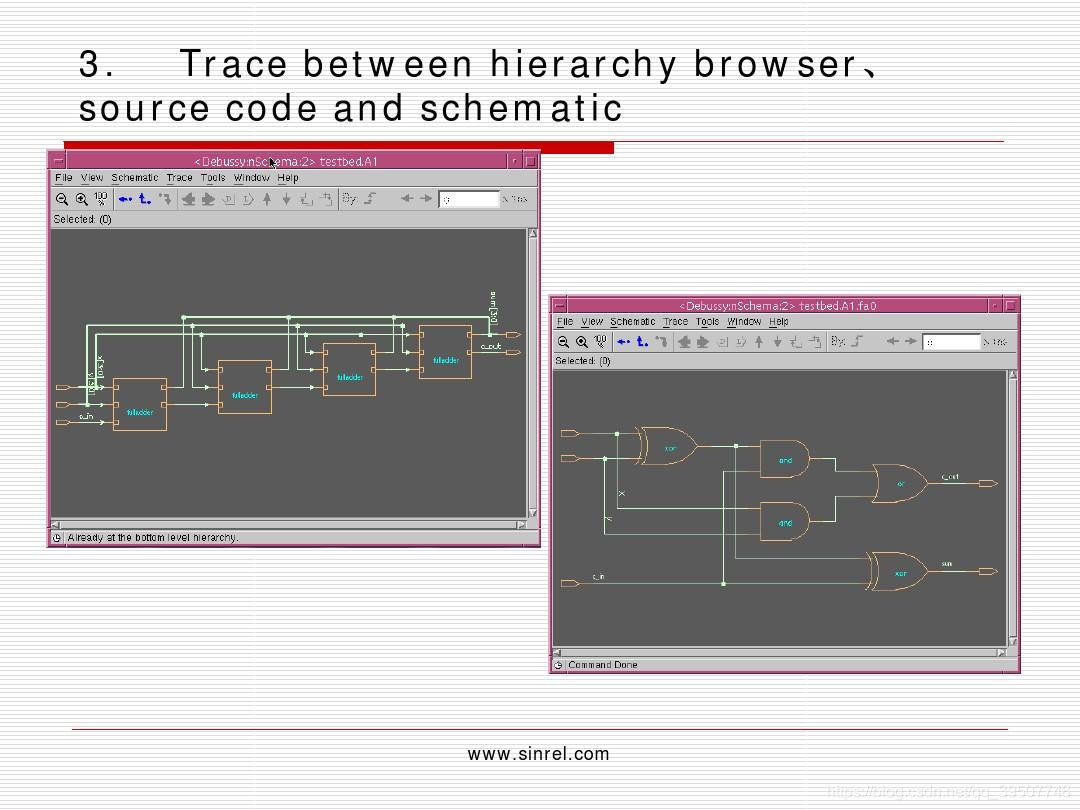1080x810 pixels.
Task: Select the leftmost fulladder block in testbed.A1
Action: point(140,404)
